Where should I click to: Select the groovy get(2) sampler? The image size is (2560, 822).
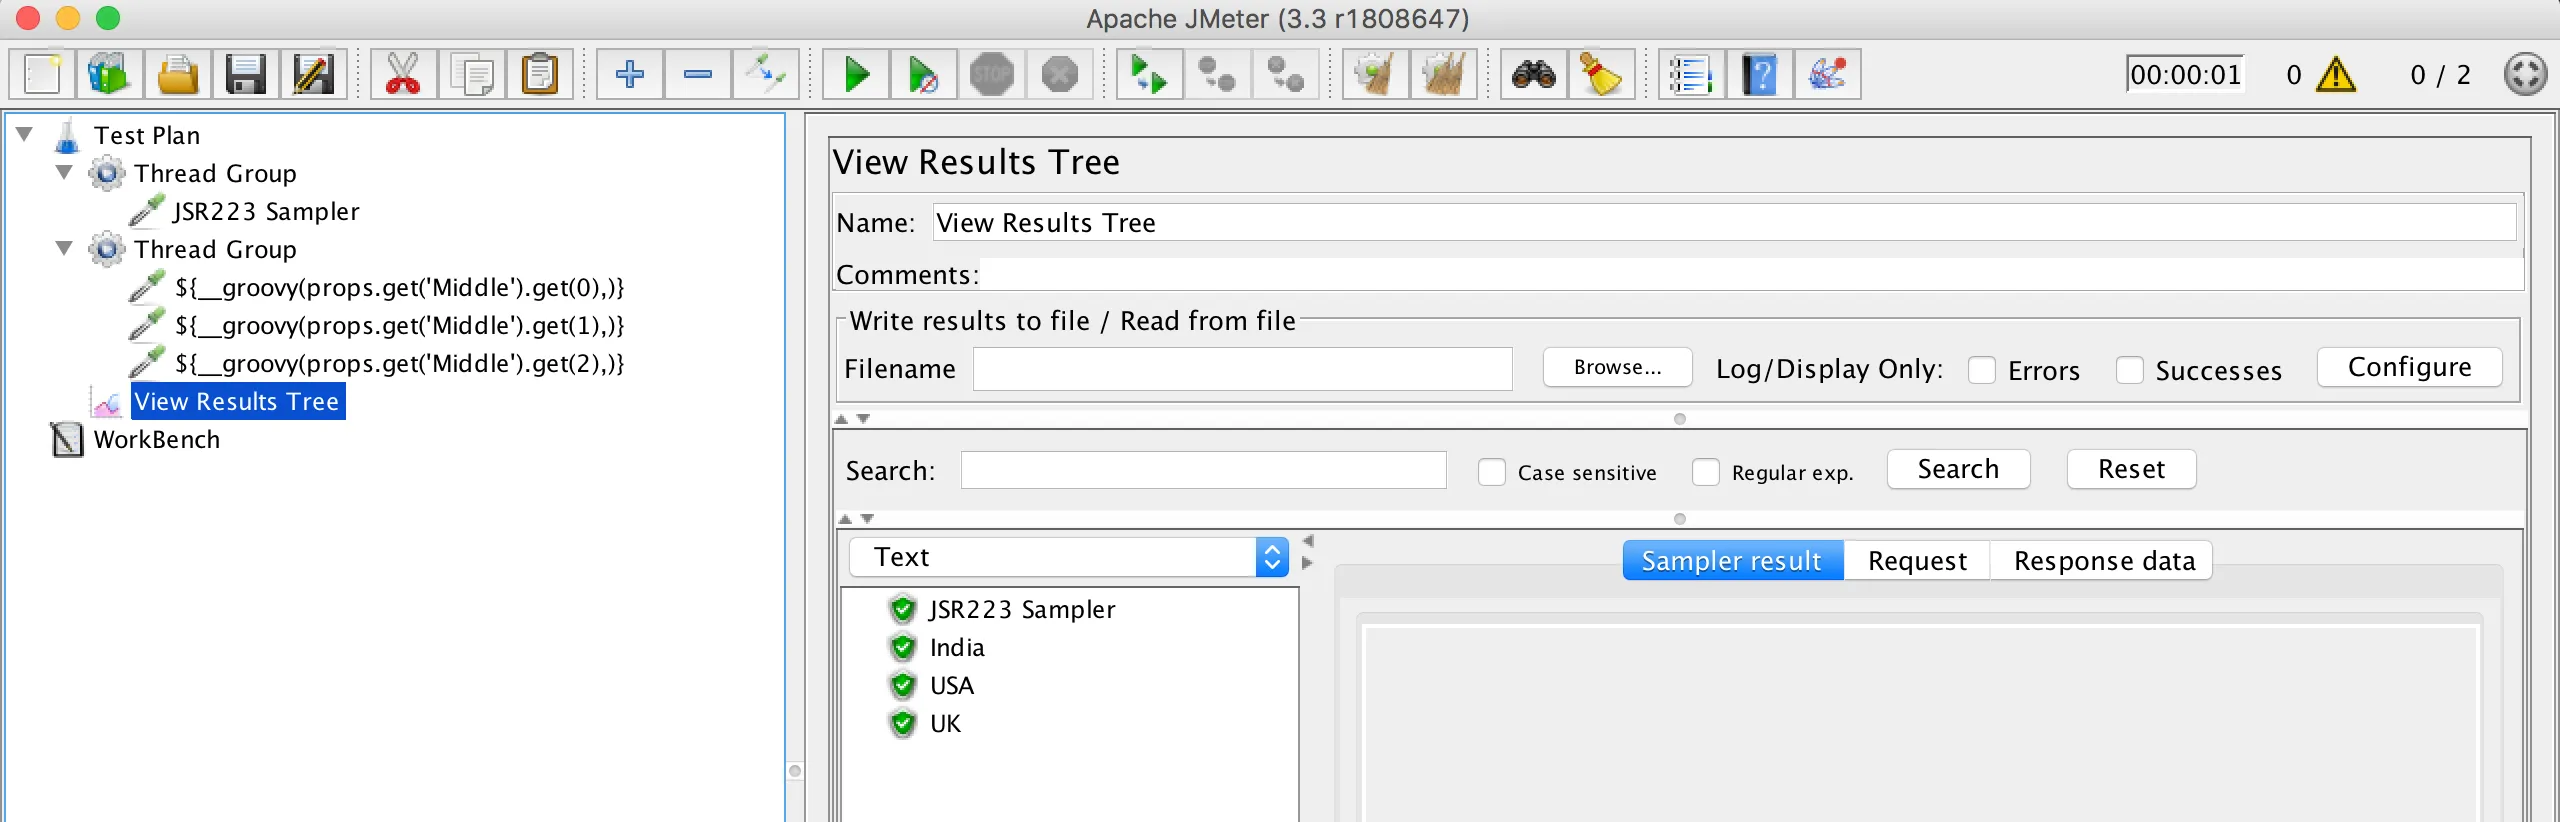coord(399,363)
